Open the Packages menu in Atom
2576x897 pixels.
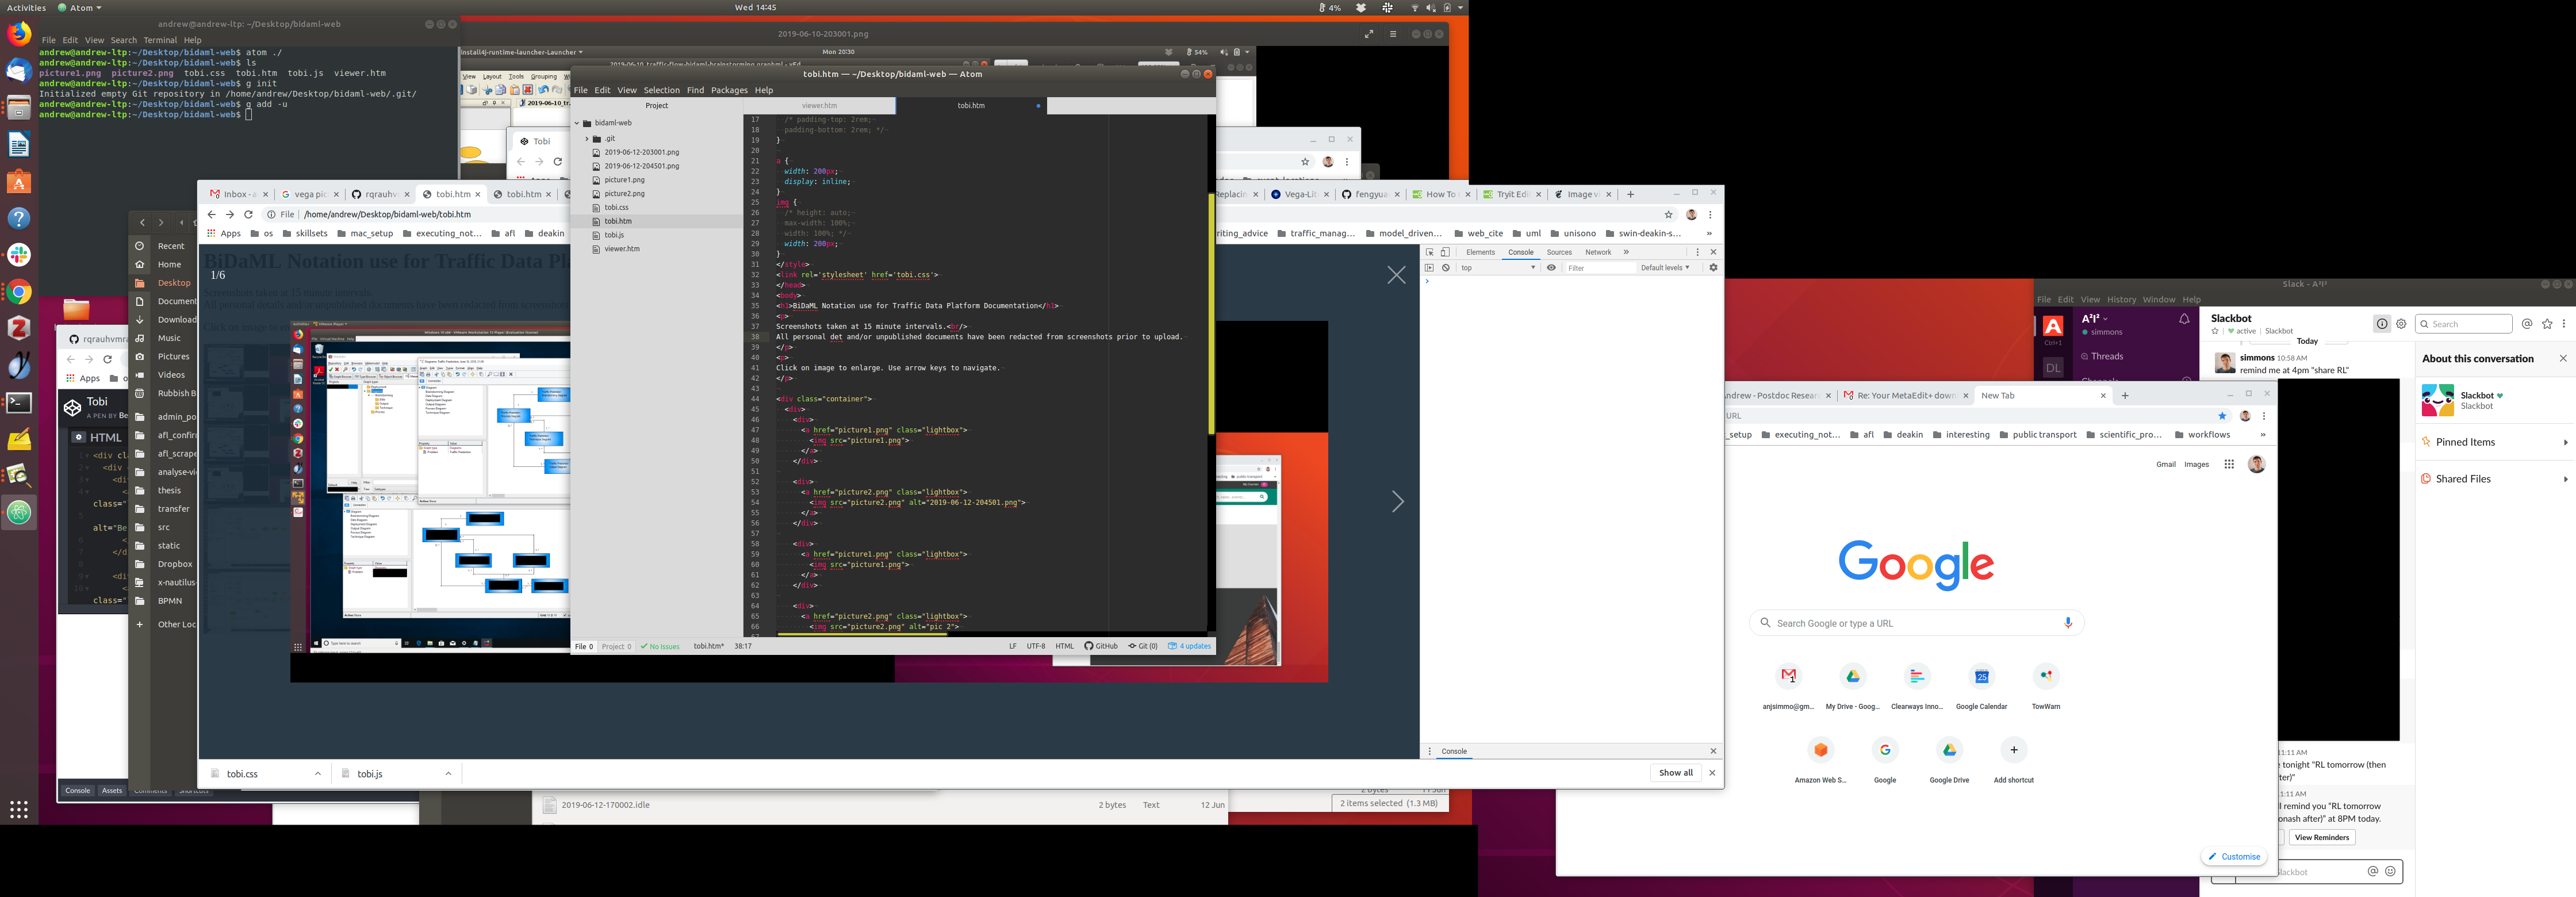coord(729,90)
